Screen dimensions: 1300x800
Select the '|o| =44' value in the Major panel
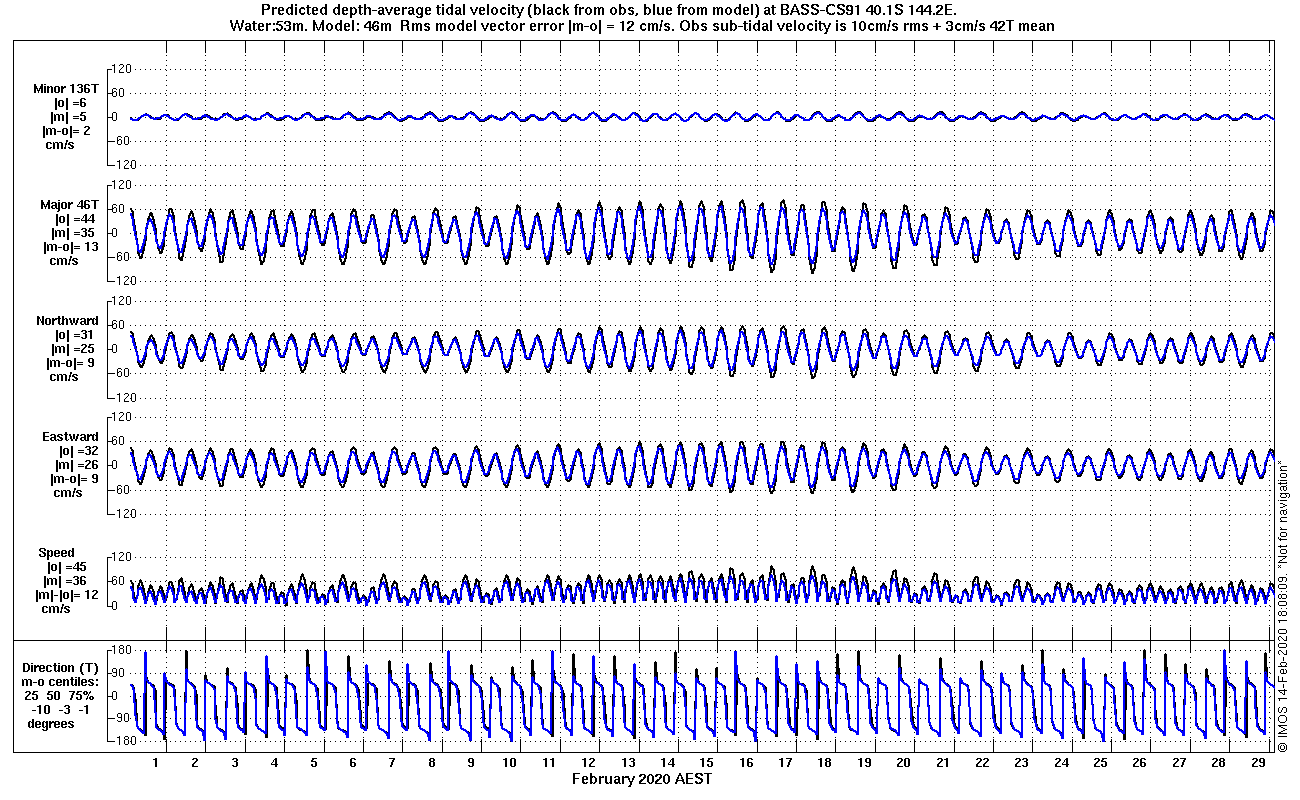(75, 219)
